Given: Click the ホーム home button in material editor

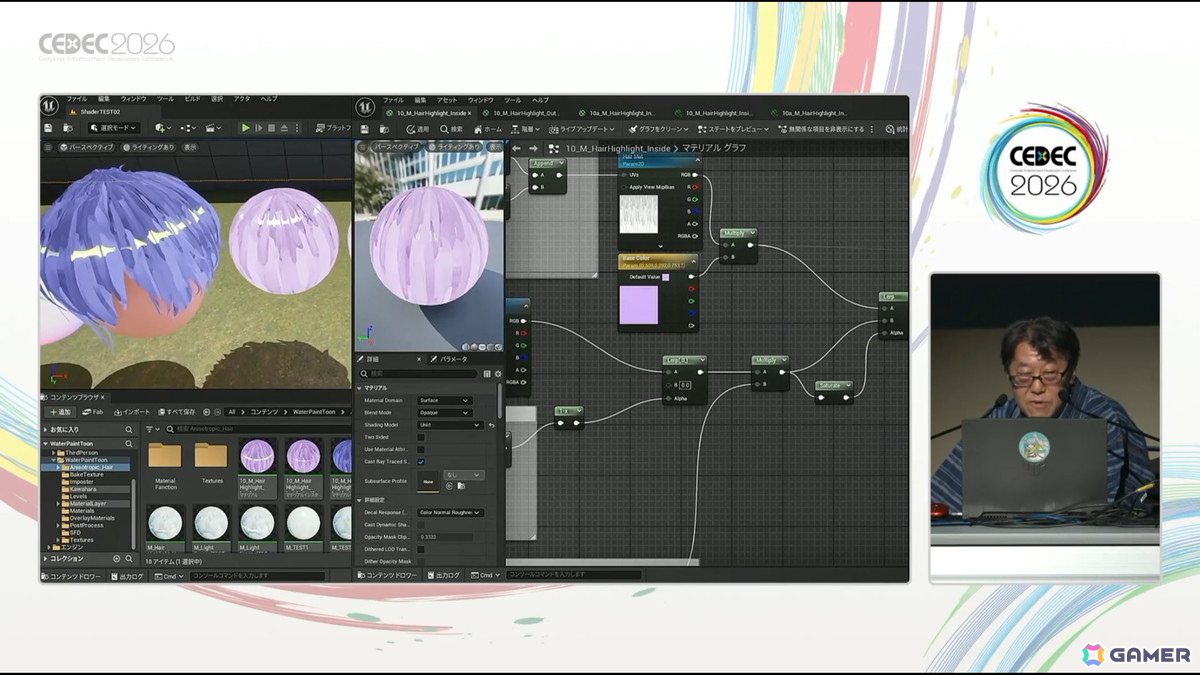Looking at the screenshot, I should point(488,129).
